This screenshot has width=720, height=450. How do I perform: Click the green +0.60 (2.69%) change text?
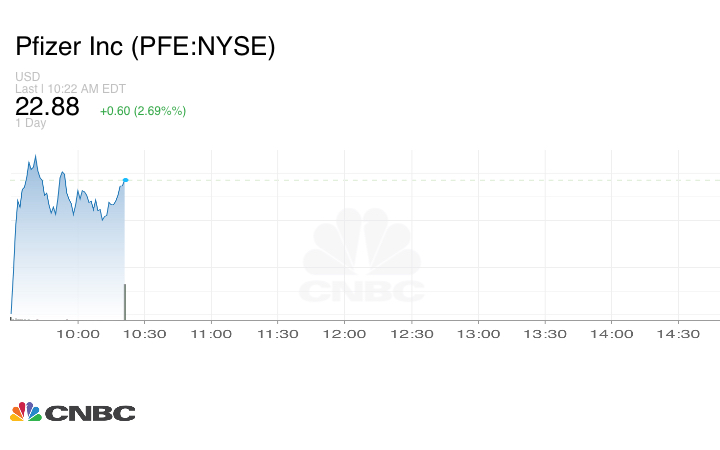(x=143, y=110)
